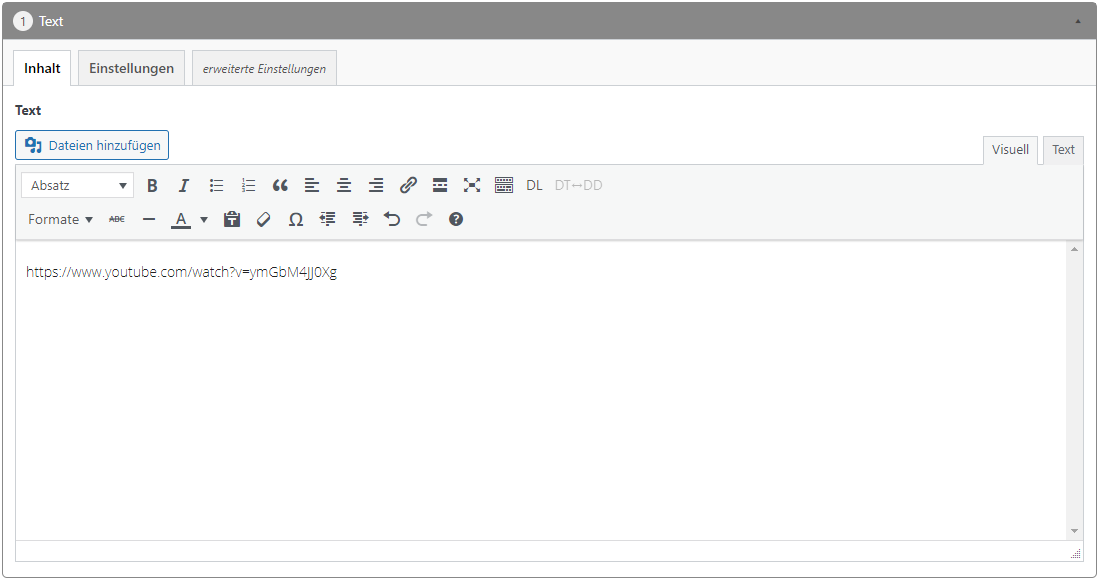
Task: Apply the current text color swatch
Action: click(181, 219)
